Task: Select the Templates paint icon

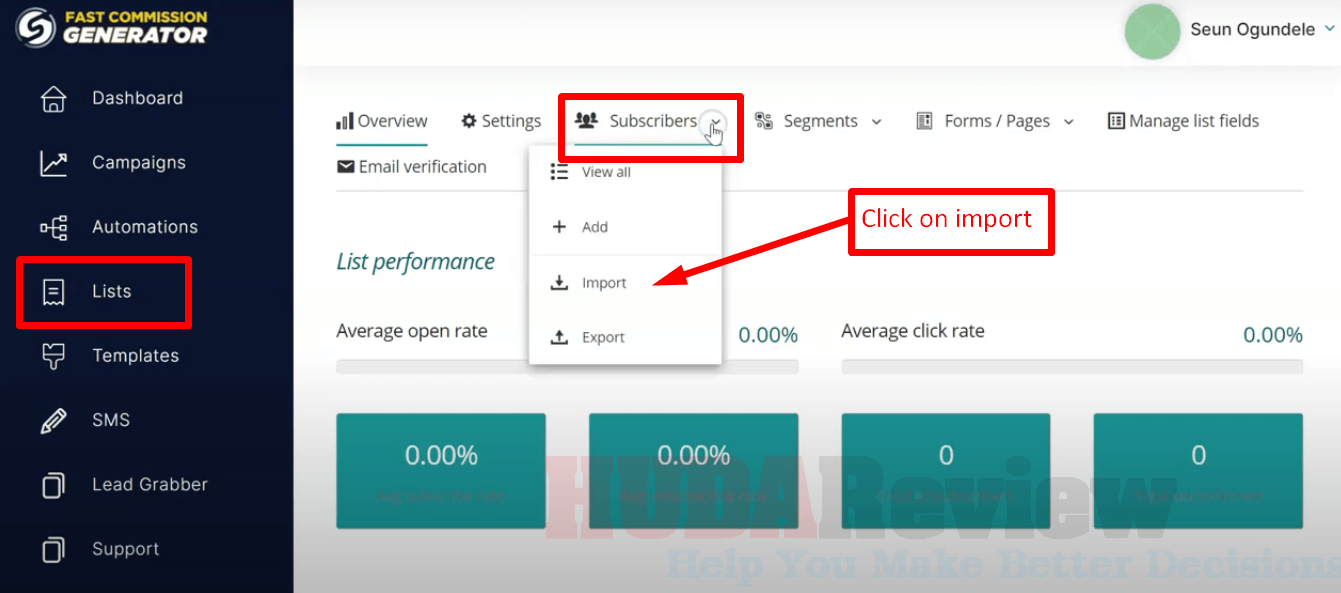Action: tap(52, 355)
